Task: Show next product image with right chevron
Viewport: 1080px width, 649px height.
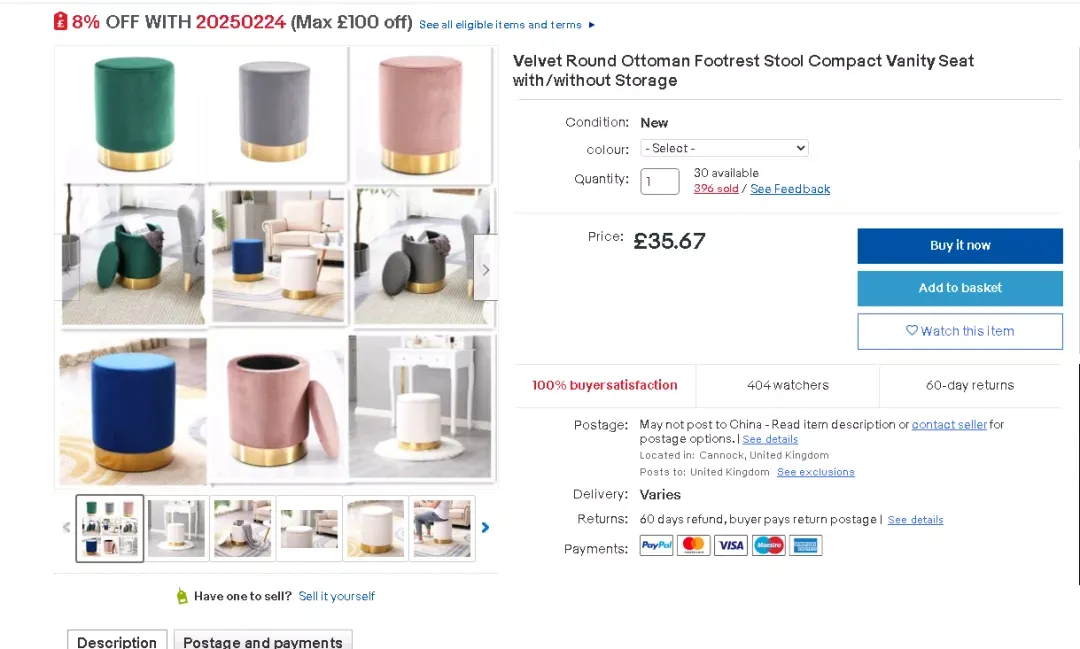Action: pos(486,269)
